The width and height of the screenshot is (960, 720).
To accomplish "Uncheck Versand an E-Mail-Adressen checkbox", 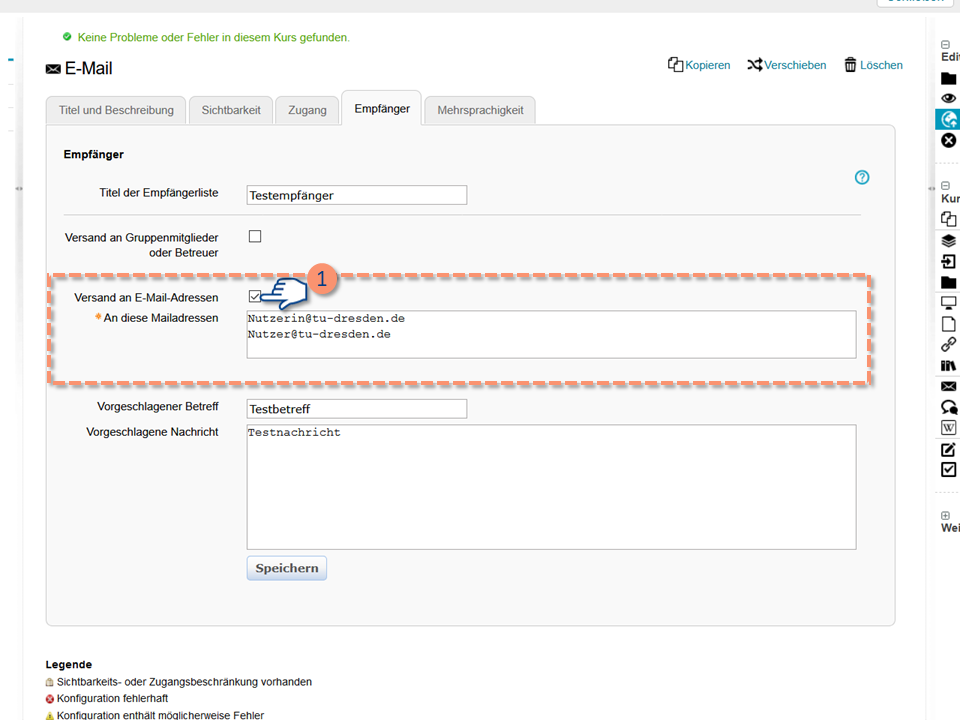I will click(255, 296).
